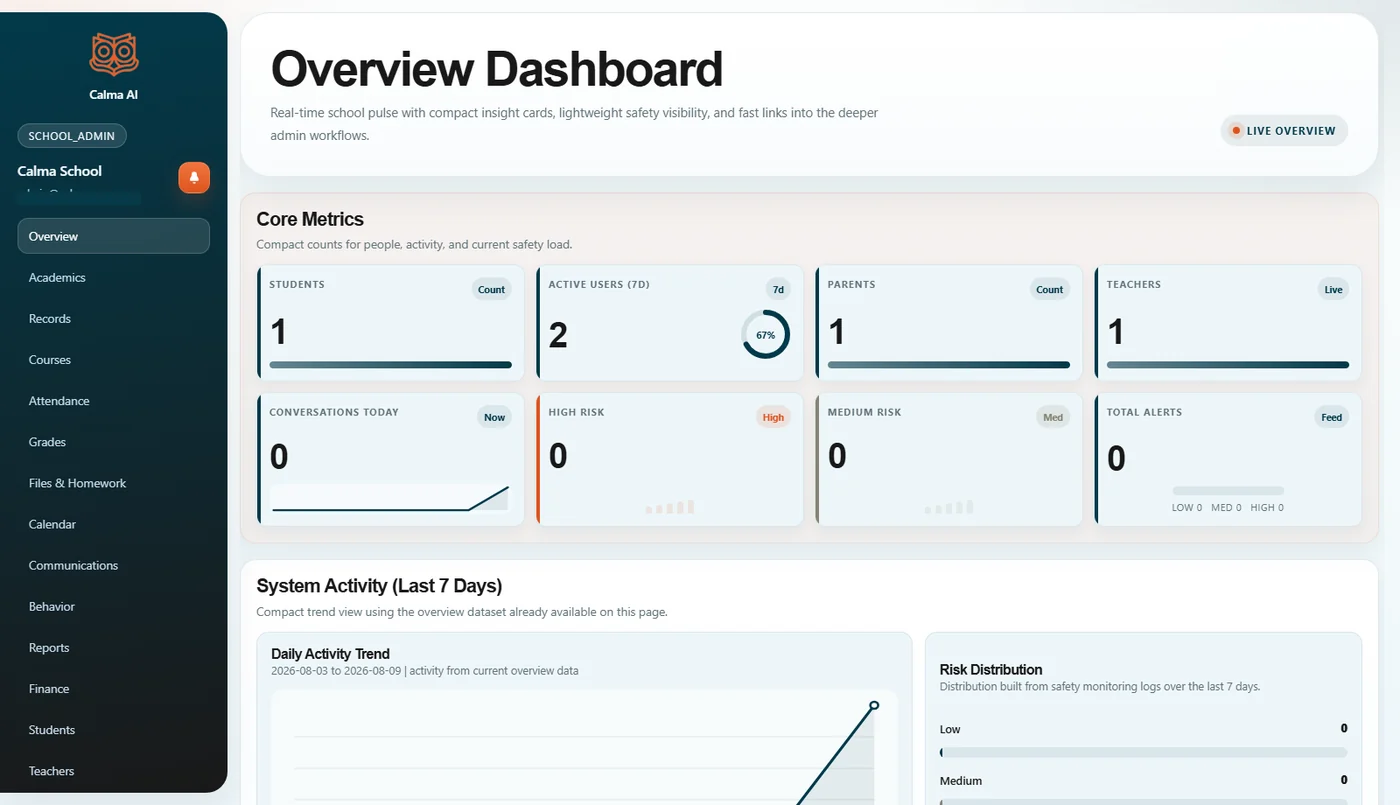The width and height of the screenshot is (1400, 805).
Task: Go to Records section
Action: [113, 318]
